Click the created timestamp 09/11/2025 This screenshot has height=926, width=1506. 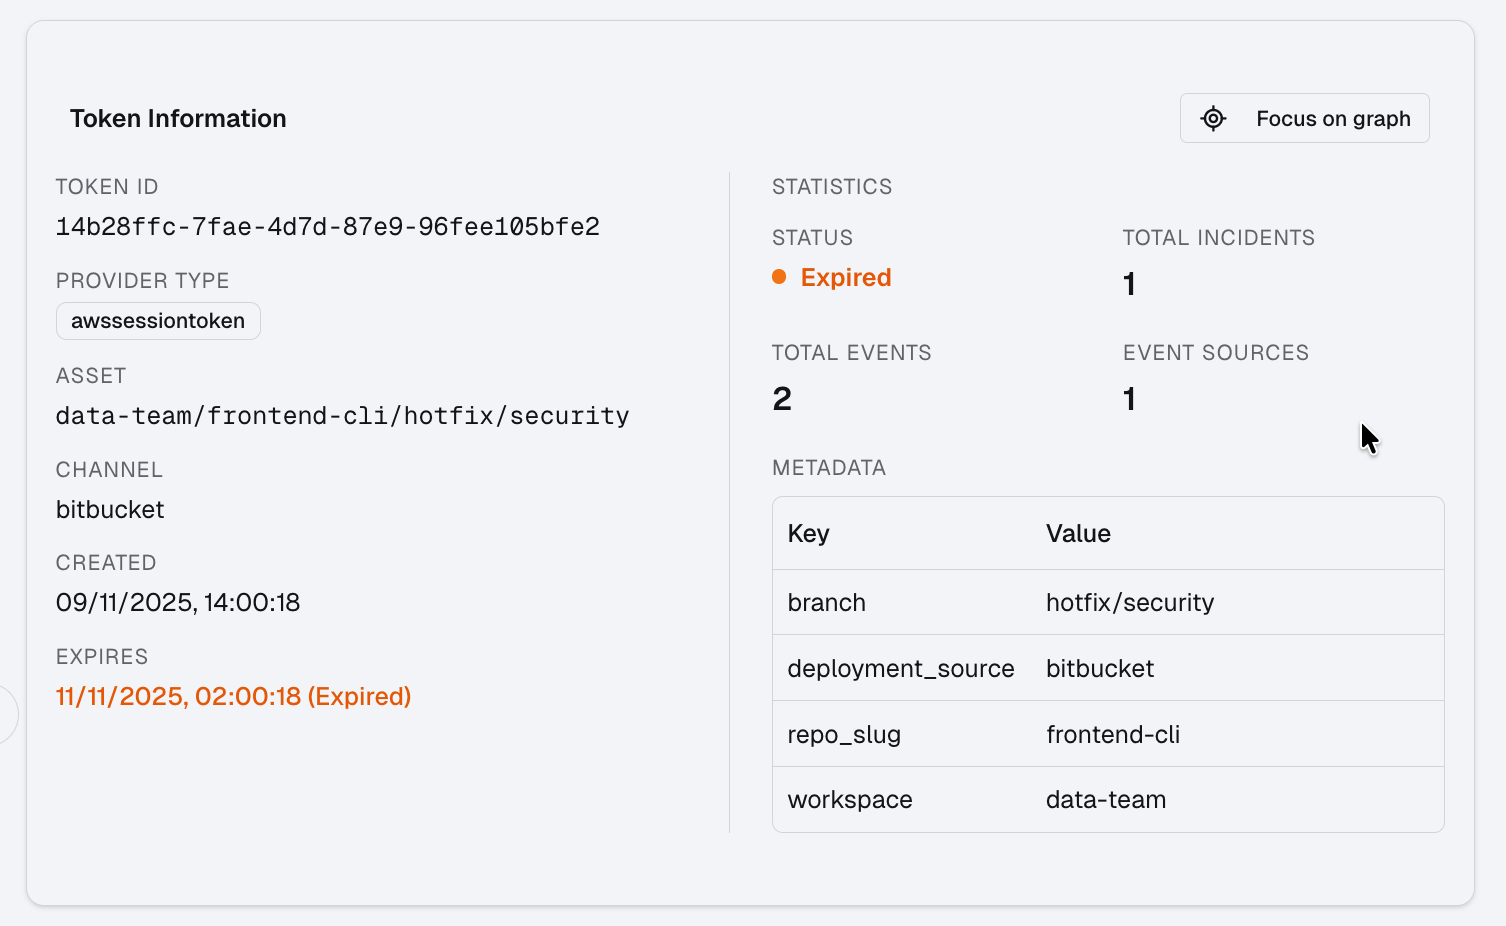tap(178, 603)
